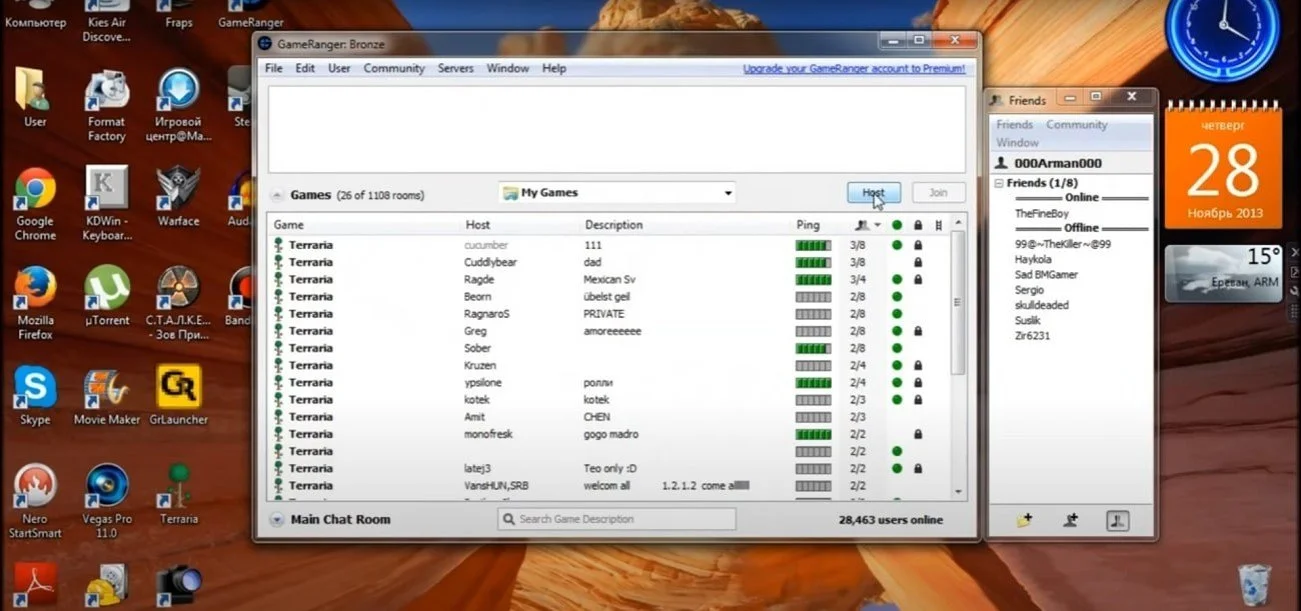The height and width of the screenshot is (611, 1301).
Task: Open the User folder icon
Action: pos(35,97)
